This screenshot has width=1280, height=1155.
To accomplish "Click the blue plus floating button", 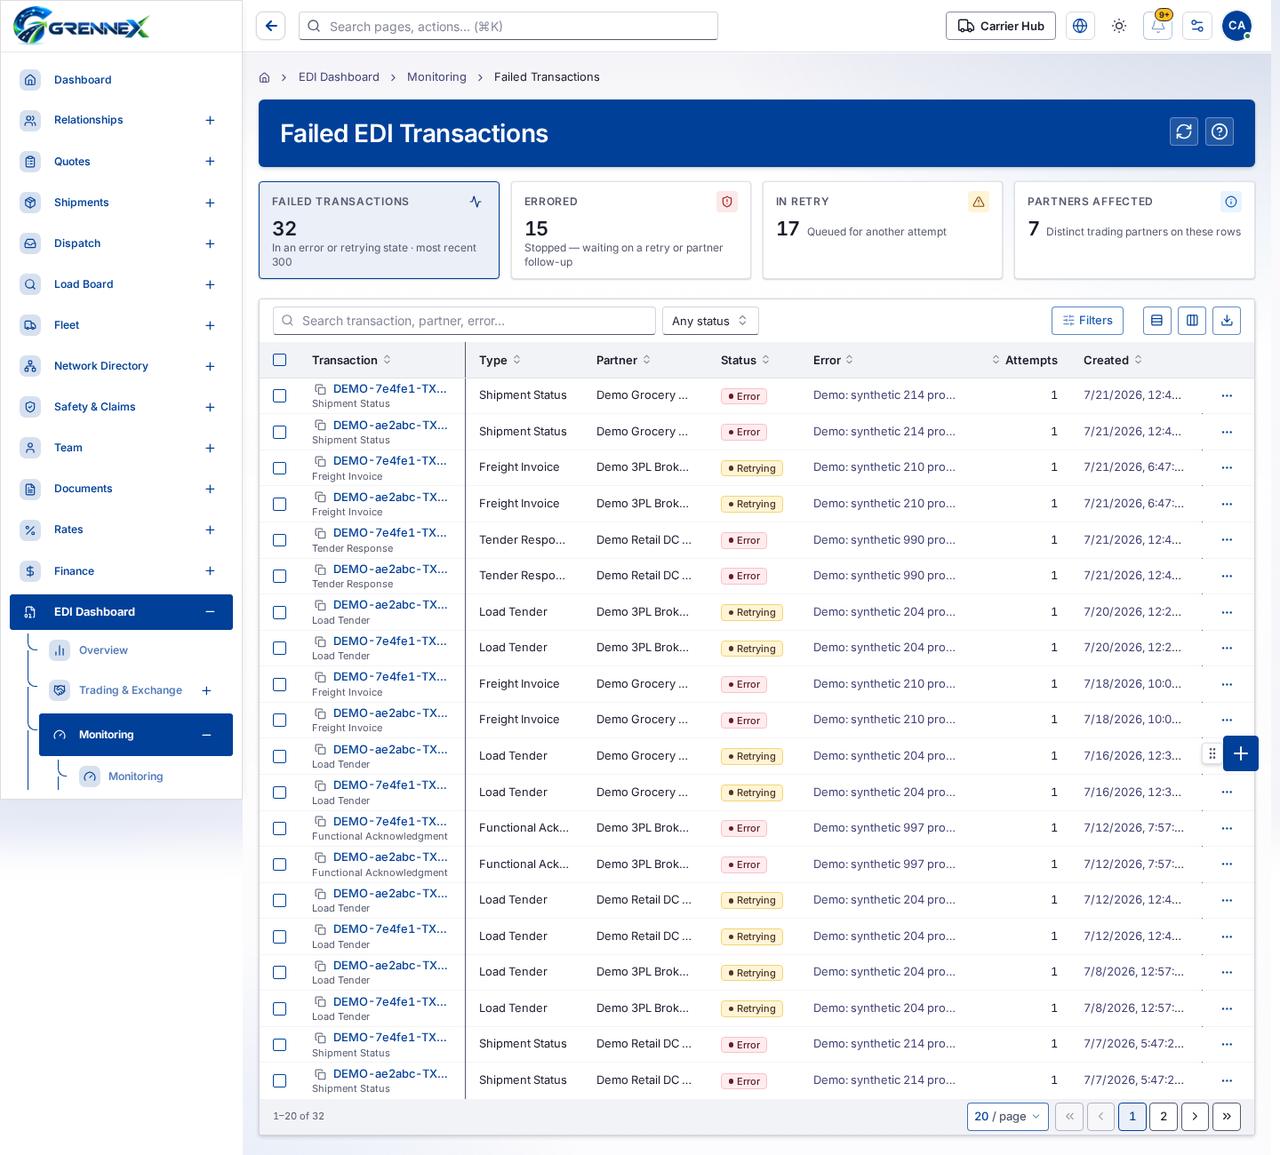I will (1240, 754).
